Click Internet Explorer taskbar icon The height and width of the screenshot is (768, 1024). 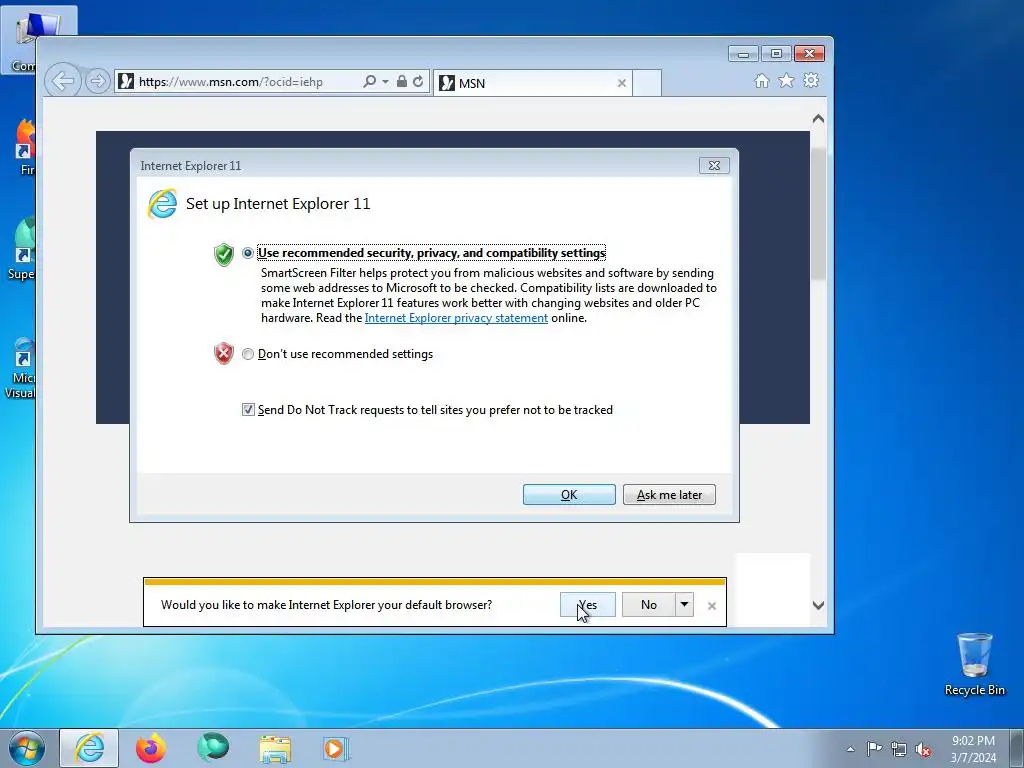point(89,748)
